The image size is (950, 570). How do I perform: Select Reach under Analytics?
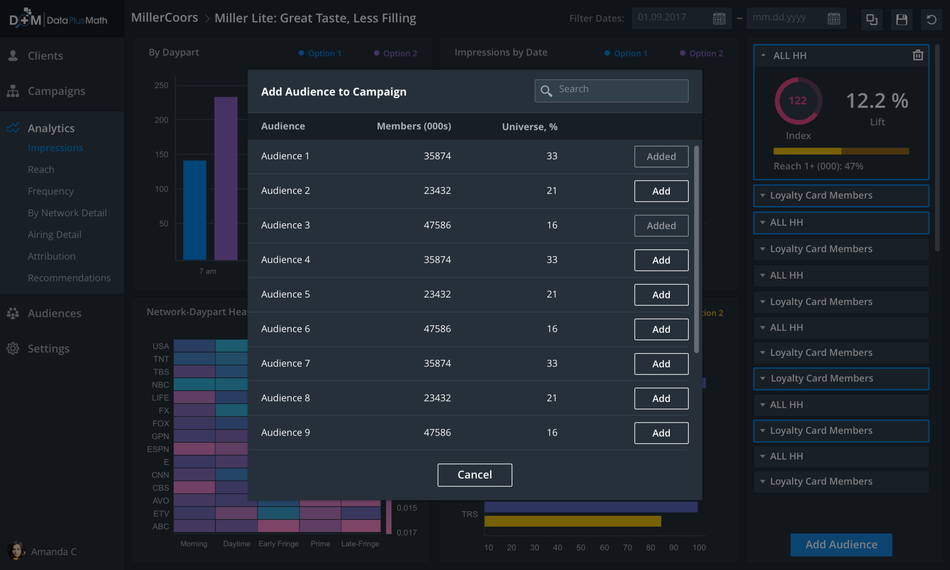(x=41, y=170)
